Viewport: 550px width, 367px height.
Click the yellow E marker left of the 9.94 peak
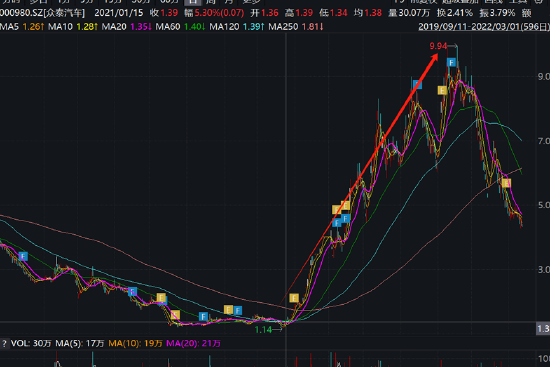tap(442, 91)
